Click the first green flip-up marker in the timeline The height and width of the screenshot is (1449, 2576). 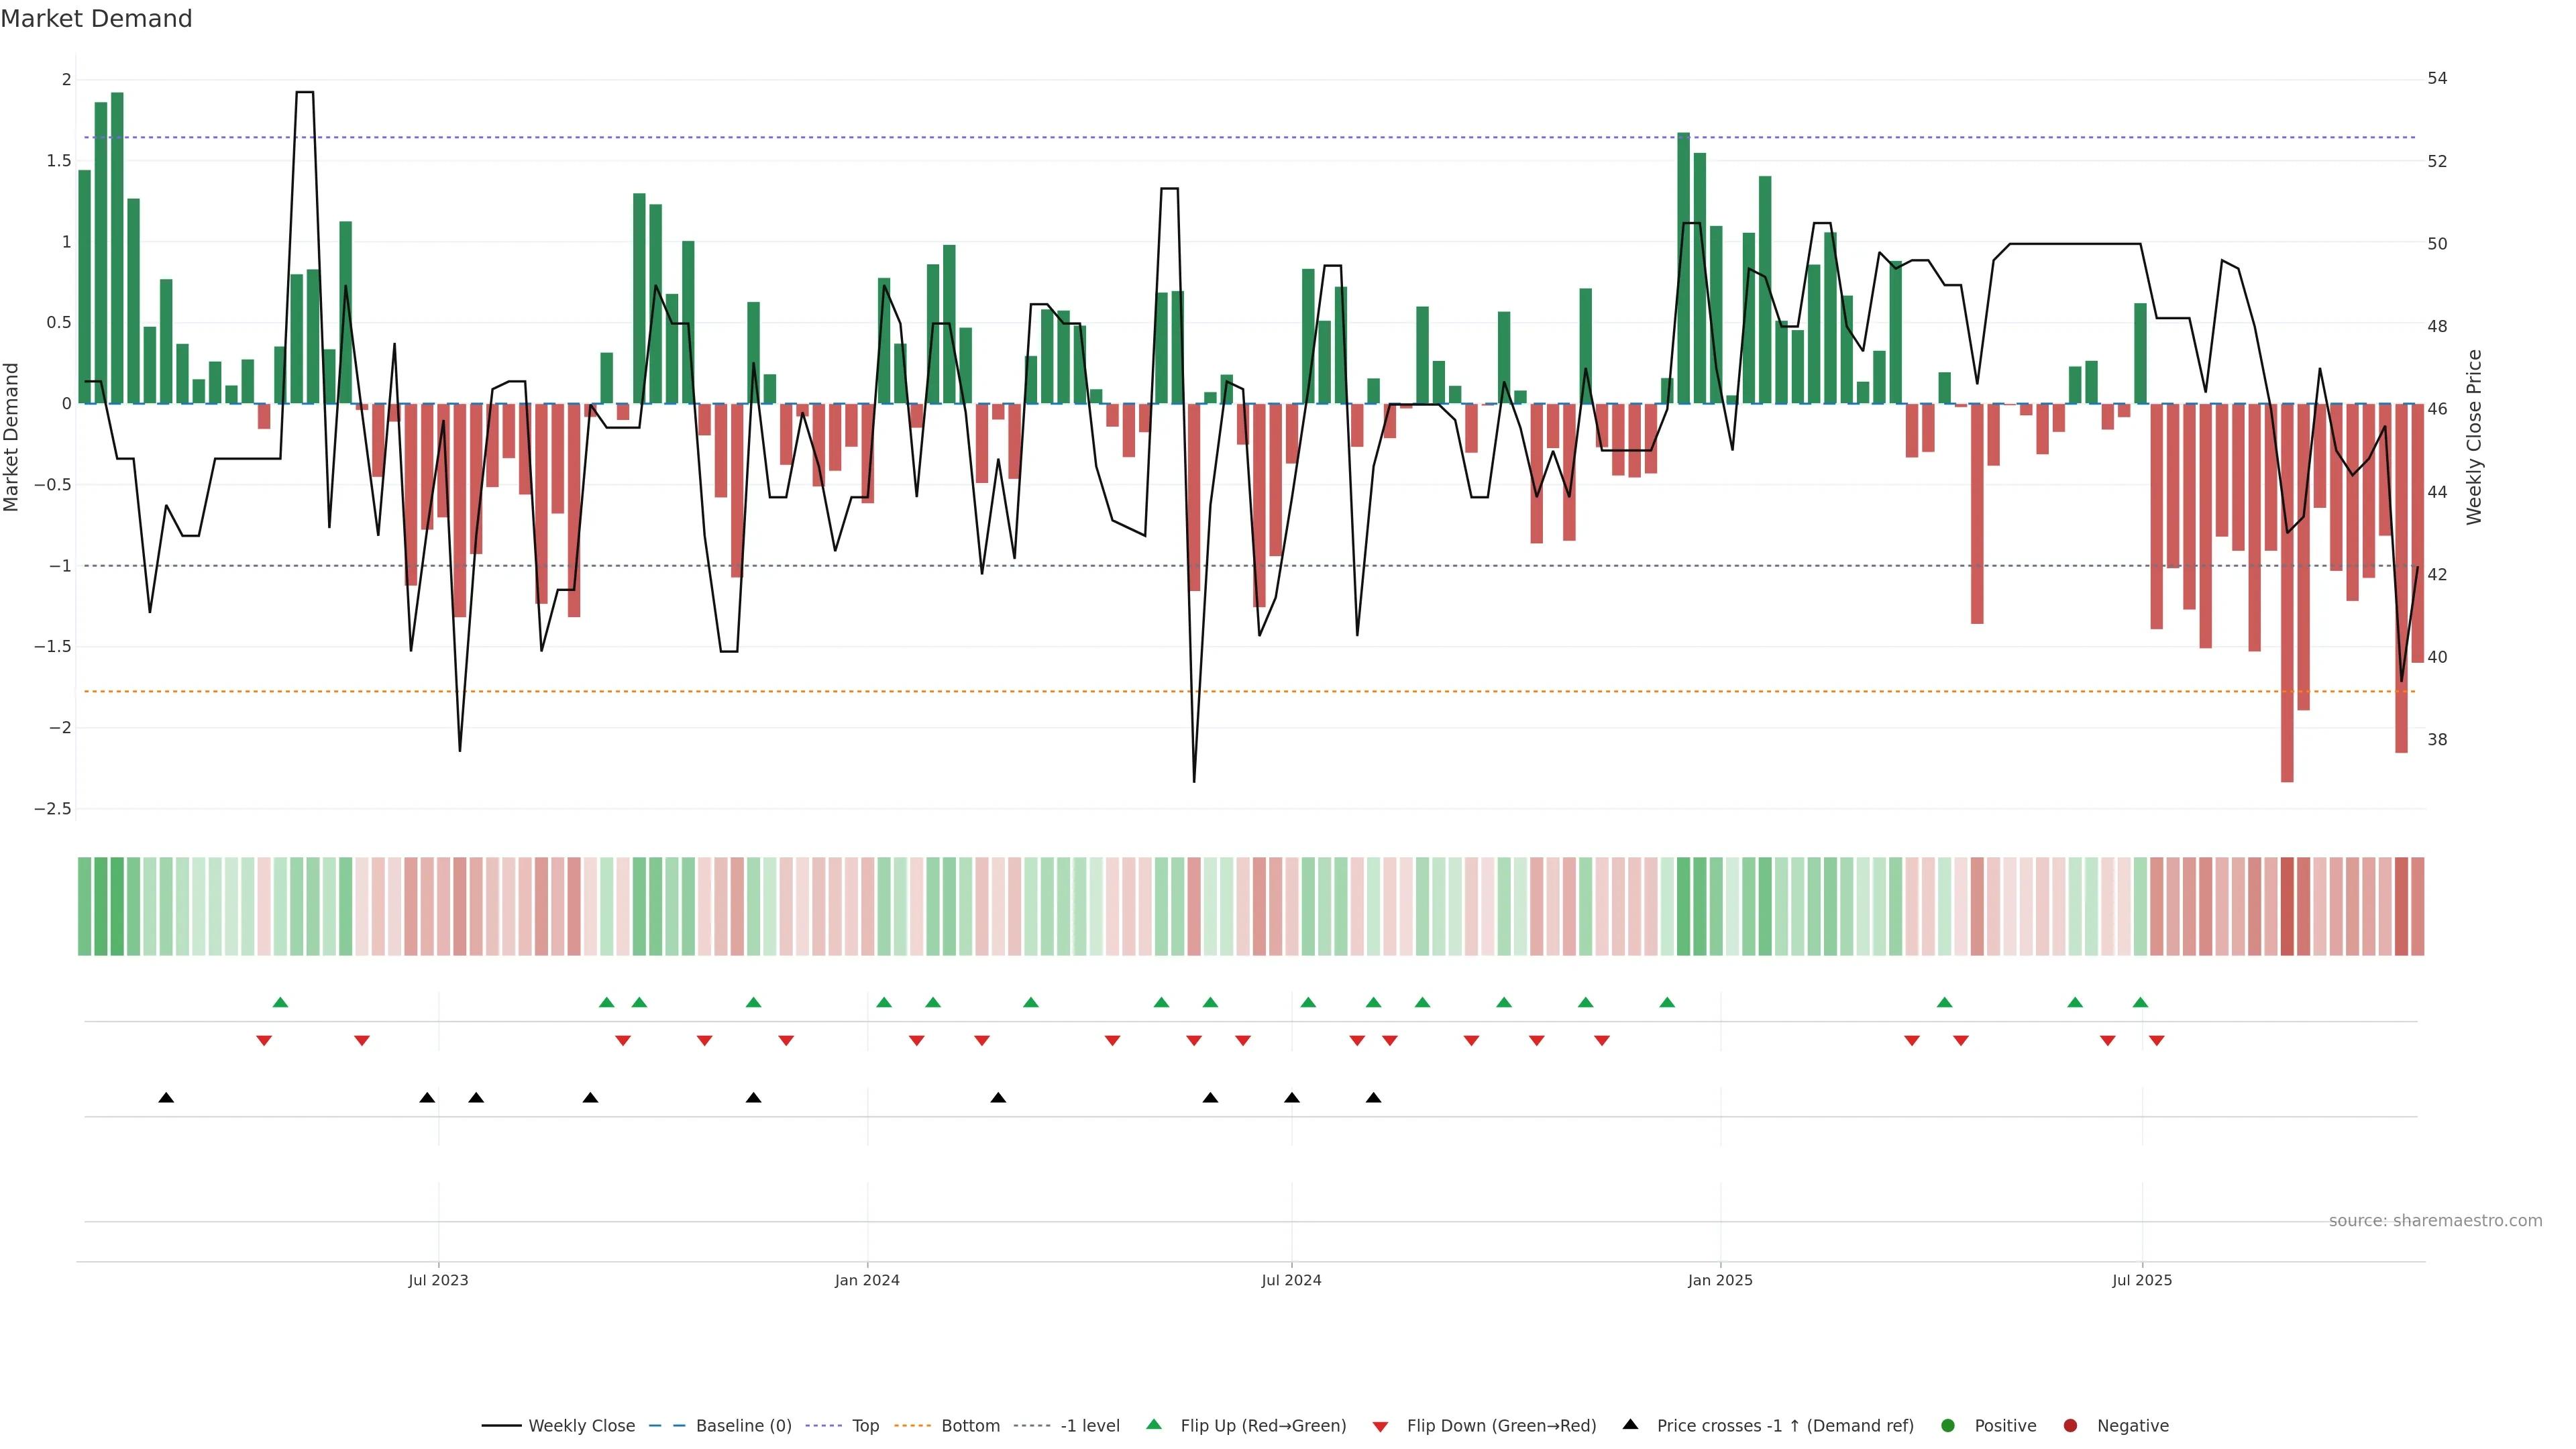point(280,1003)
